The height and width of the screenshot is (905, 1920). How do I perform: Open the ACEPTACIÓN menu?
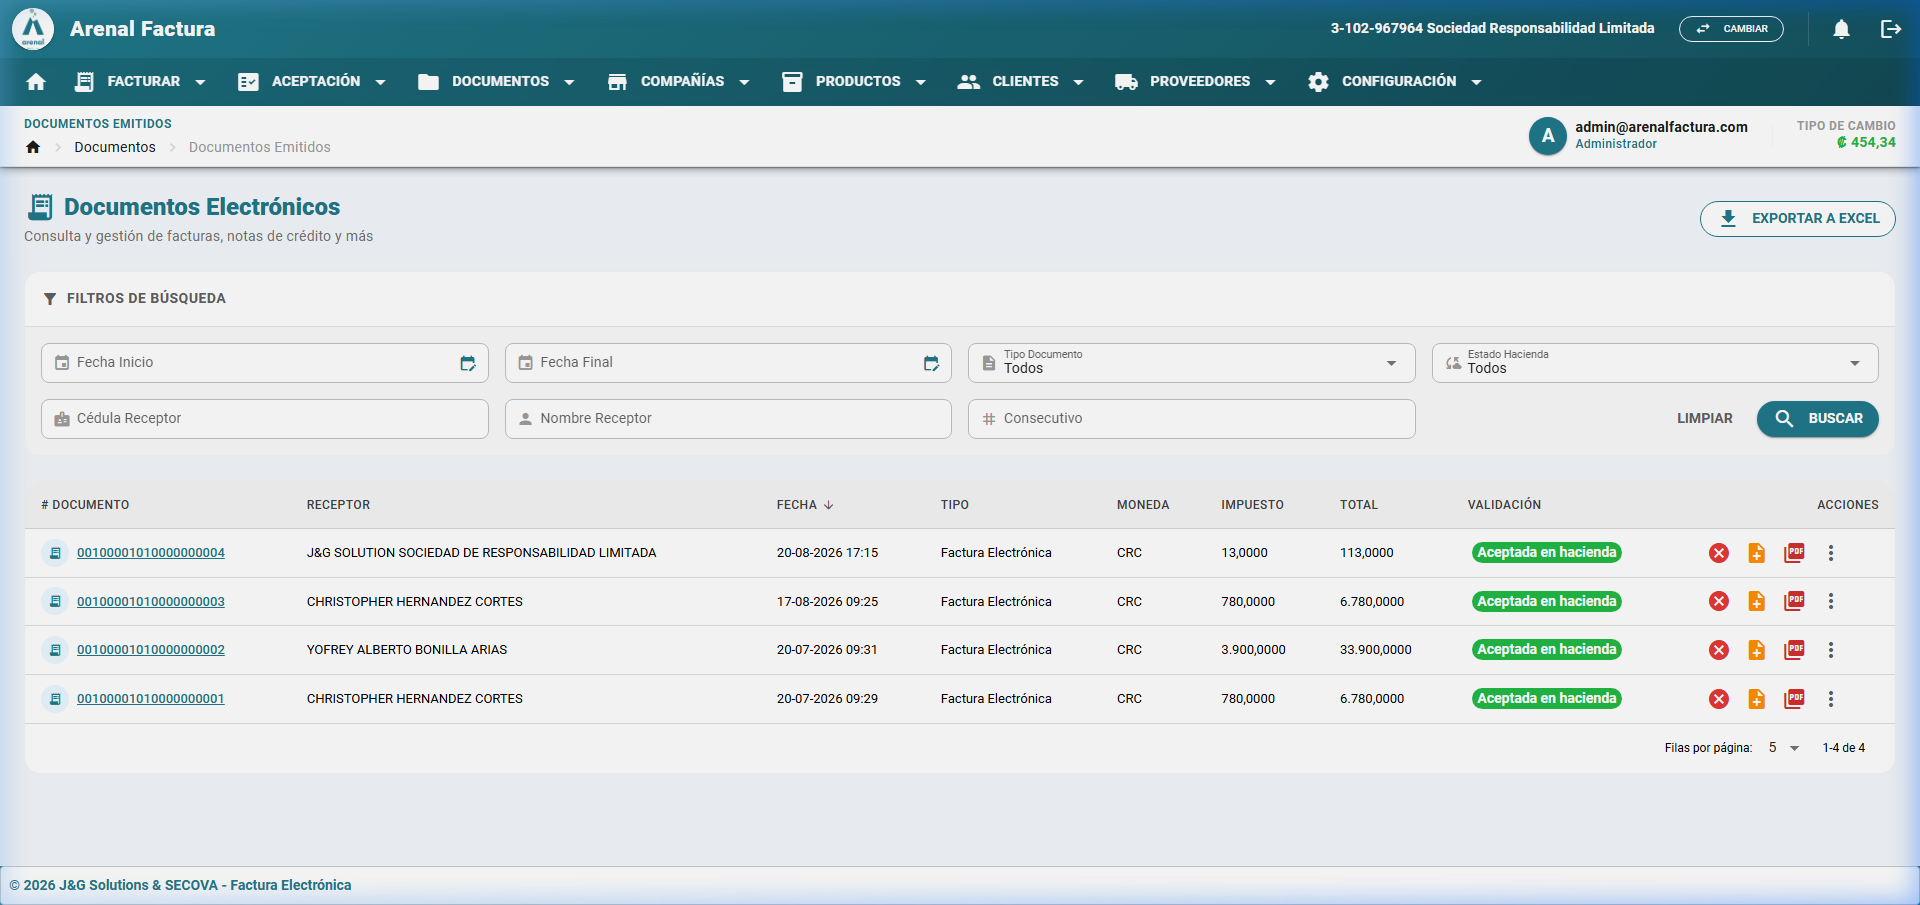click(x=312, y=82)
